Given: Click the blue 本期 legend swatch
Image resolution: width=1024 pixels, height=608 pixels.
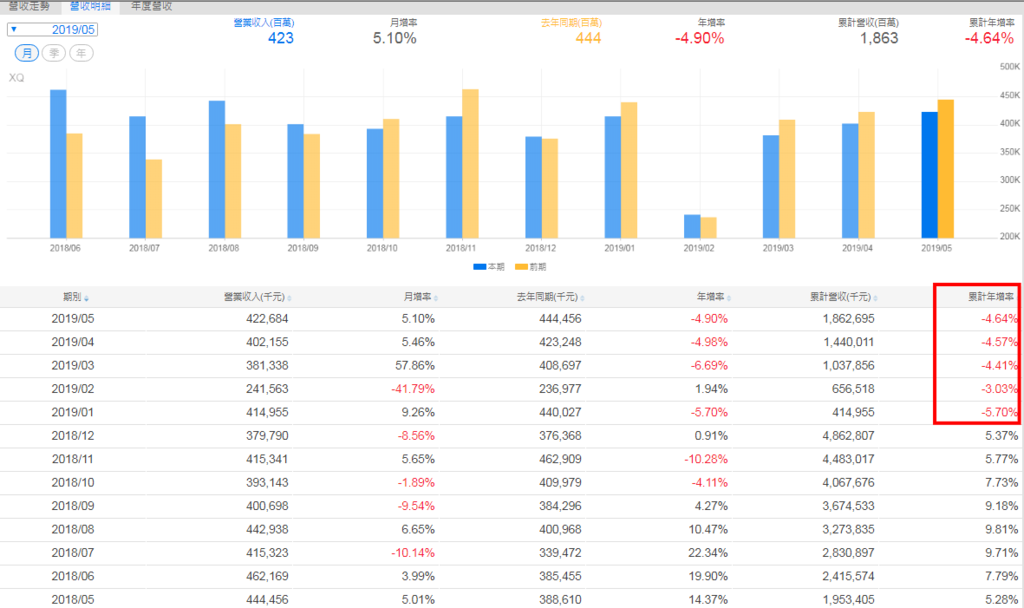Looking at the screenshot, I should pyautogui.click(x=480, y=266).
